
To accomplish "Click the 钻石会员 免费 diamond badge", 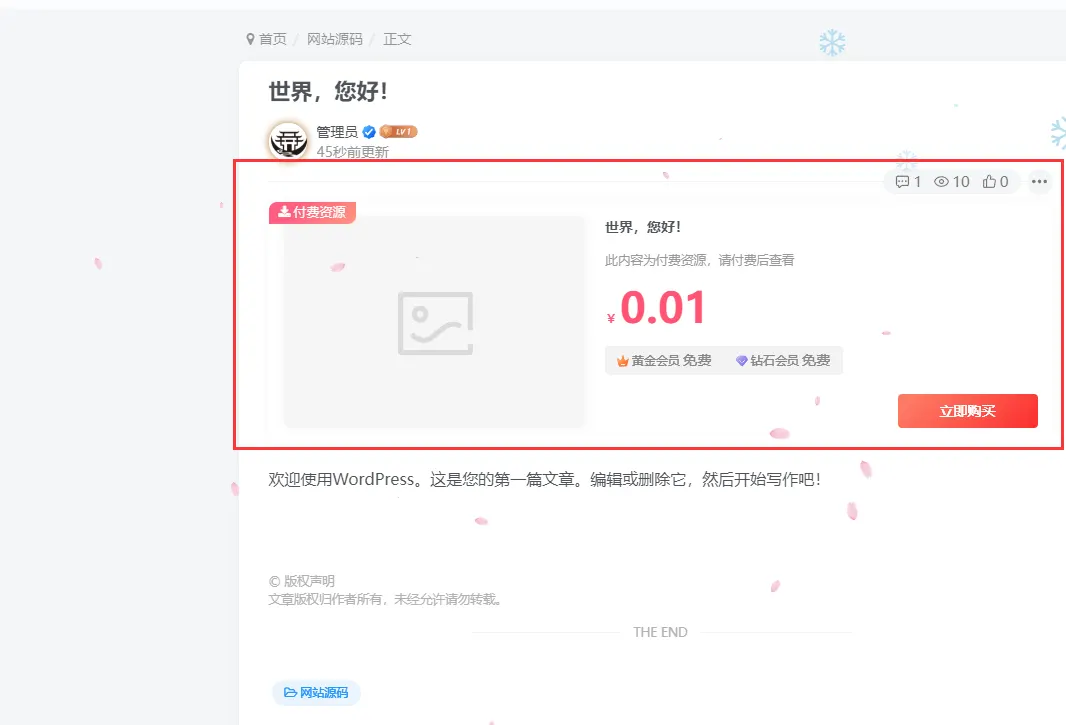I will click(783, 360).
